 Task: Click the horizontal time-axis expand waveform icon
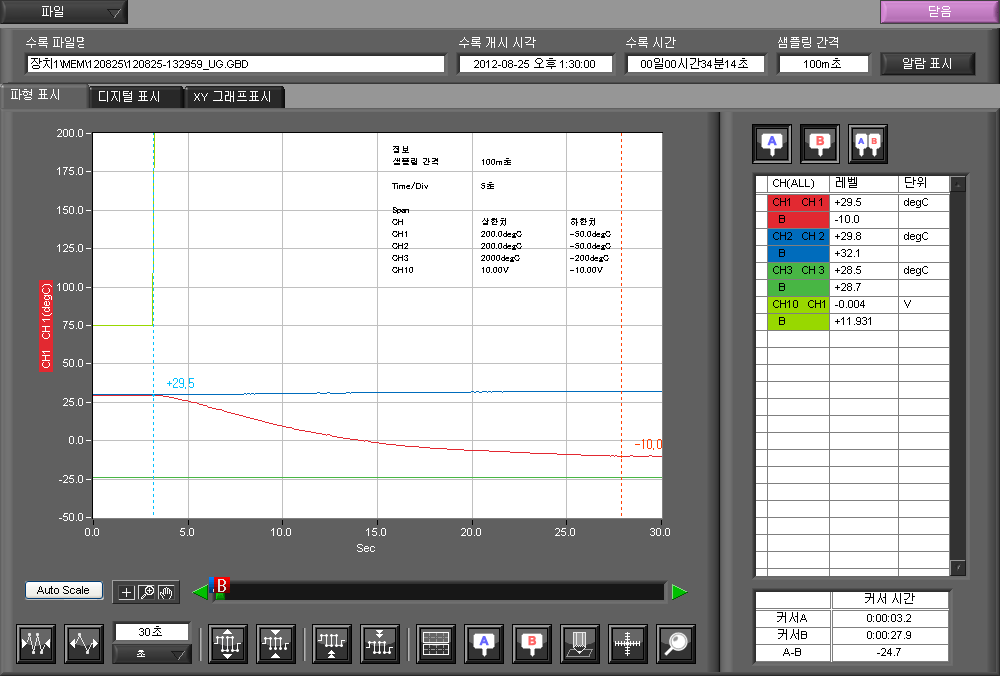click(x=84, y=644)
